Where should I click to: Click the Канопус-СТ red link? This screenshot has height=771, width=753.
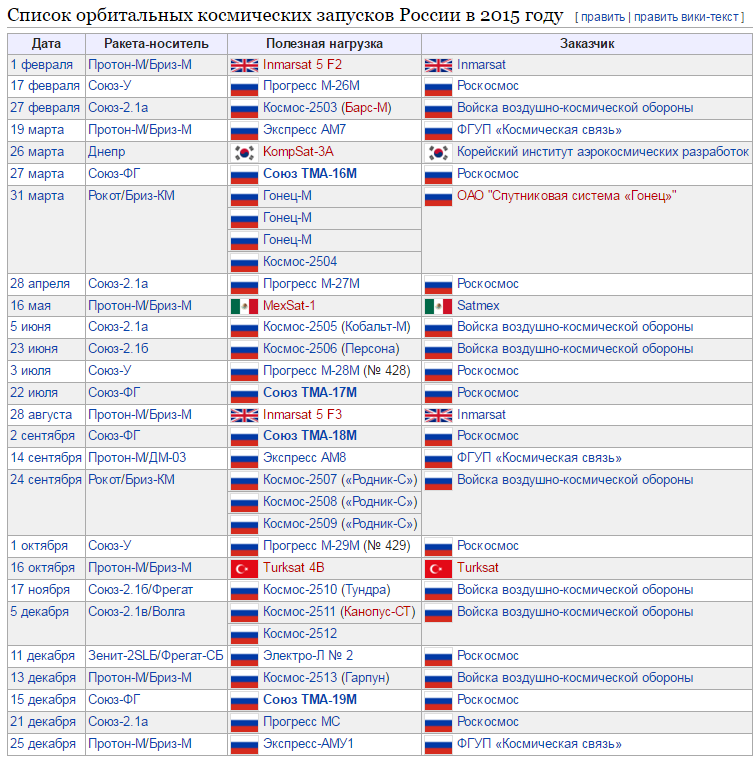(x=377, y=612)
